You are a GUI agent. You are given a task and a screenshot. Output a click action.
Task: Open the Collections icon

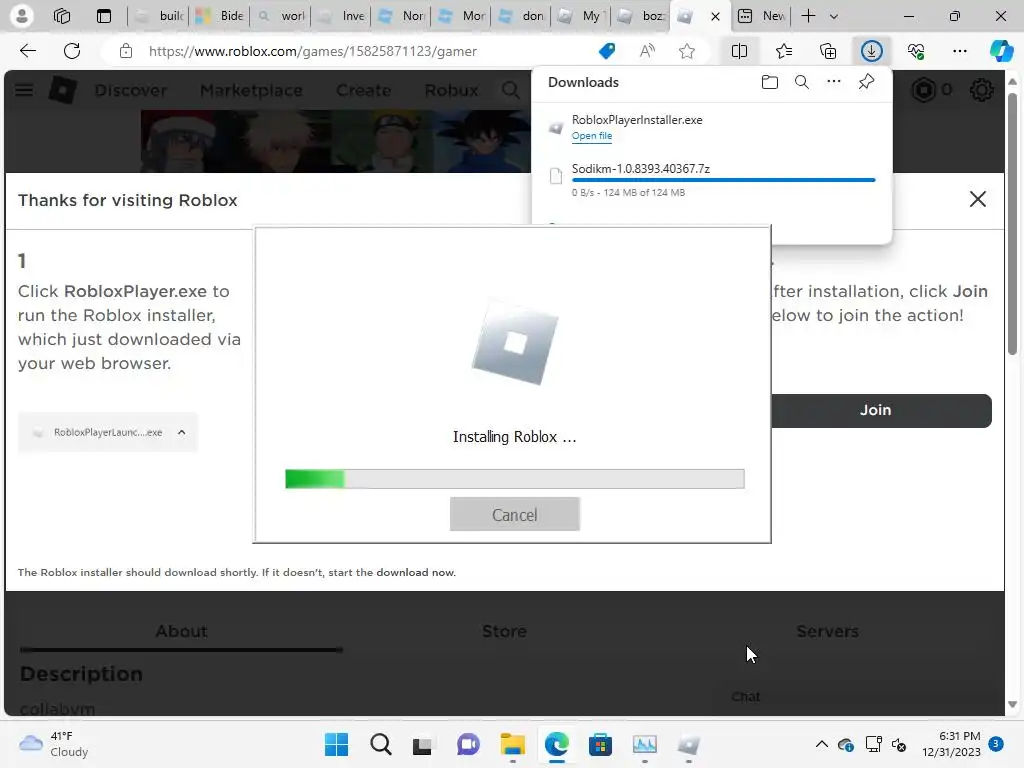(828, 51)
